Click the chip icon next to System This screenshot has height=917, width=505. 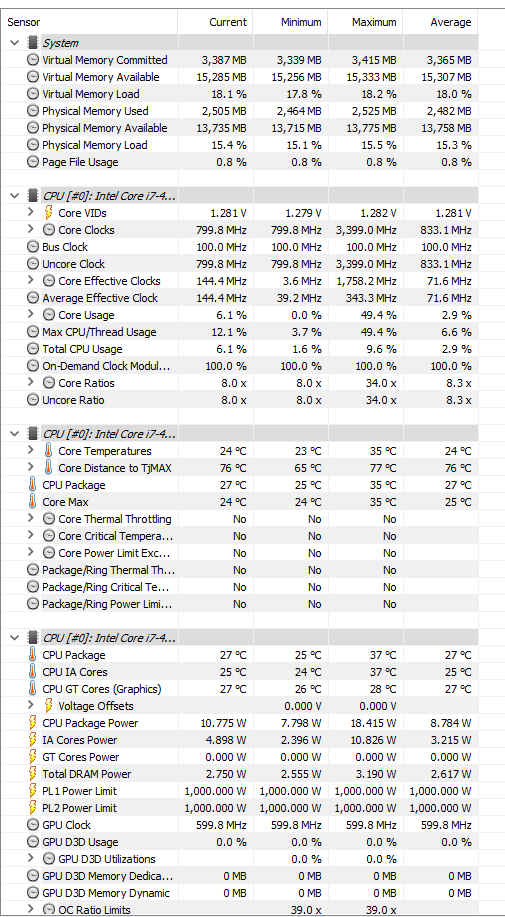[33, 43]
